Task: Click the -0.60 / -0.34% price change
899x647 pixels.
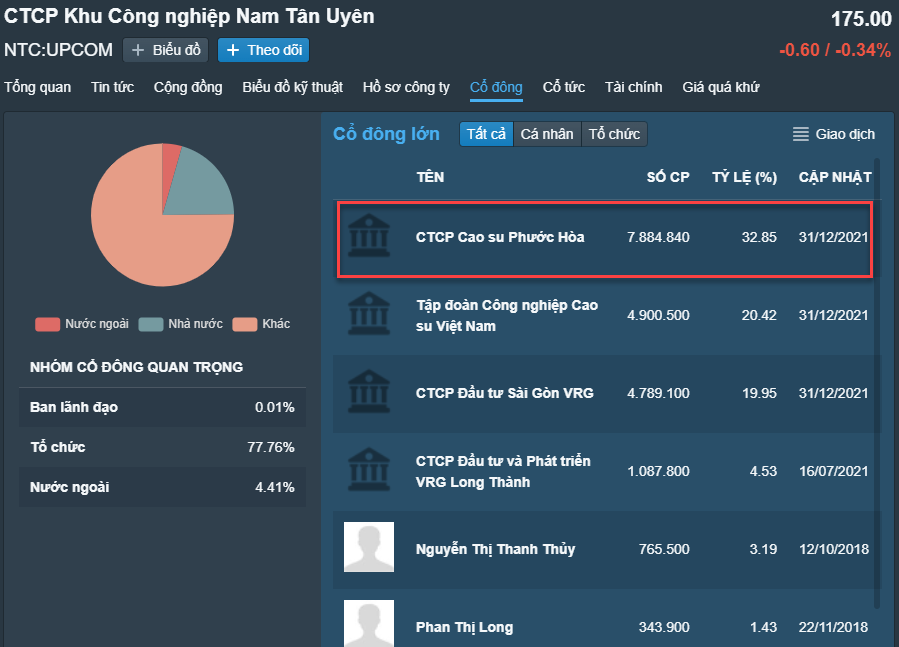Action: (835, 50)
